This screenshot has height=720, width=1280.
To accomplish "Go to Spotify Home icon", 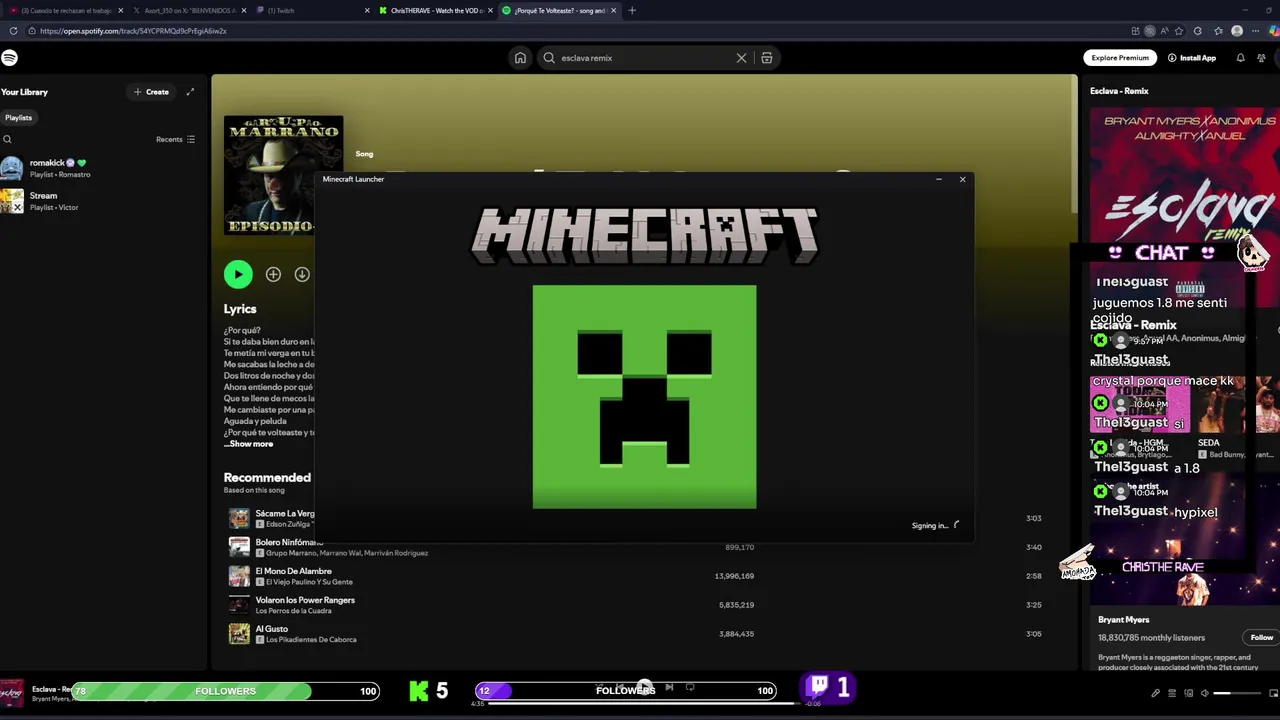I will point(520,58).
